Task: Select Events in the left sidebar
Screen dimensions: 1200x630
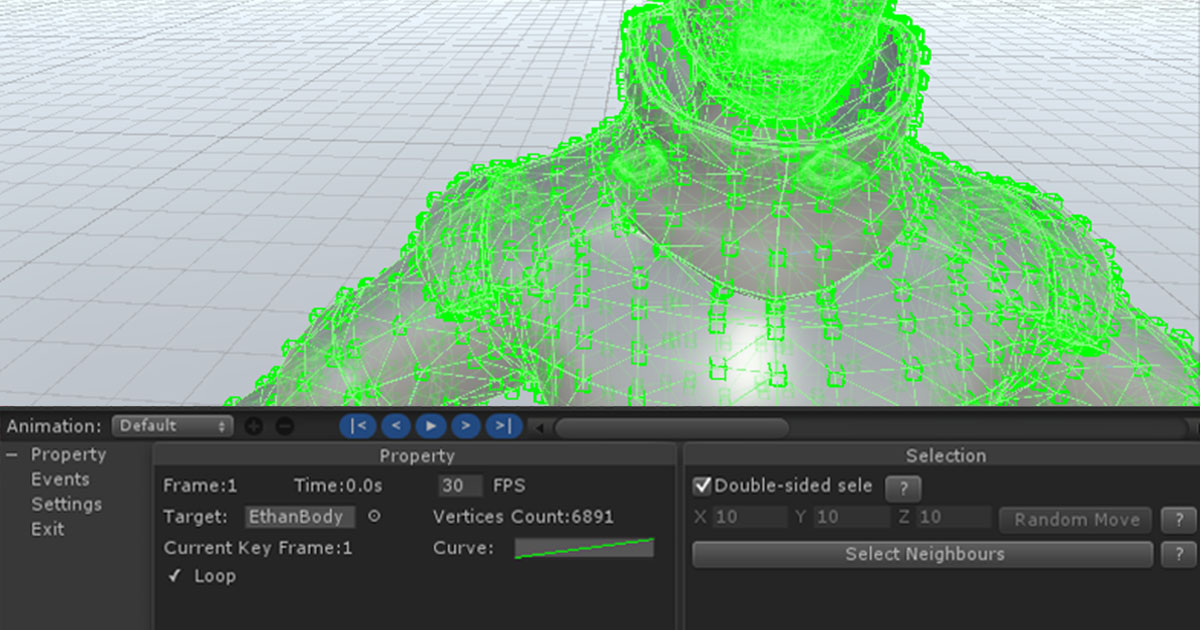Action: pyautogui.click(x=62, y=479)
